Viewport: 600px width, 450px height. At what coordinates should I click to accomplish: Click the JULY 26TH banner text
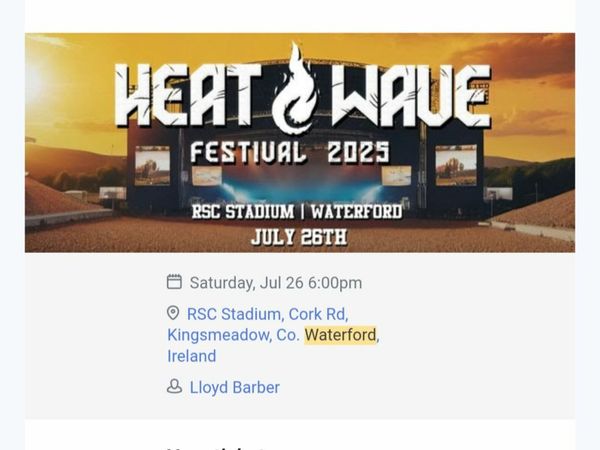(299, 237)
